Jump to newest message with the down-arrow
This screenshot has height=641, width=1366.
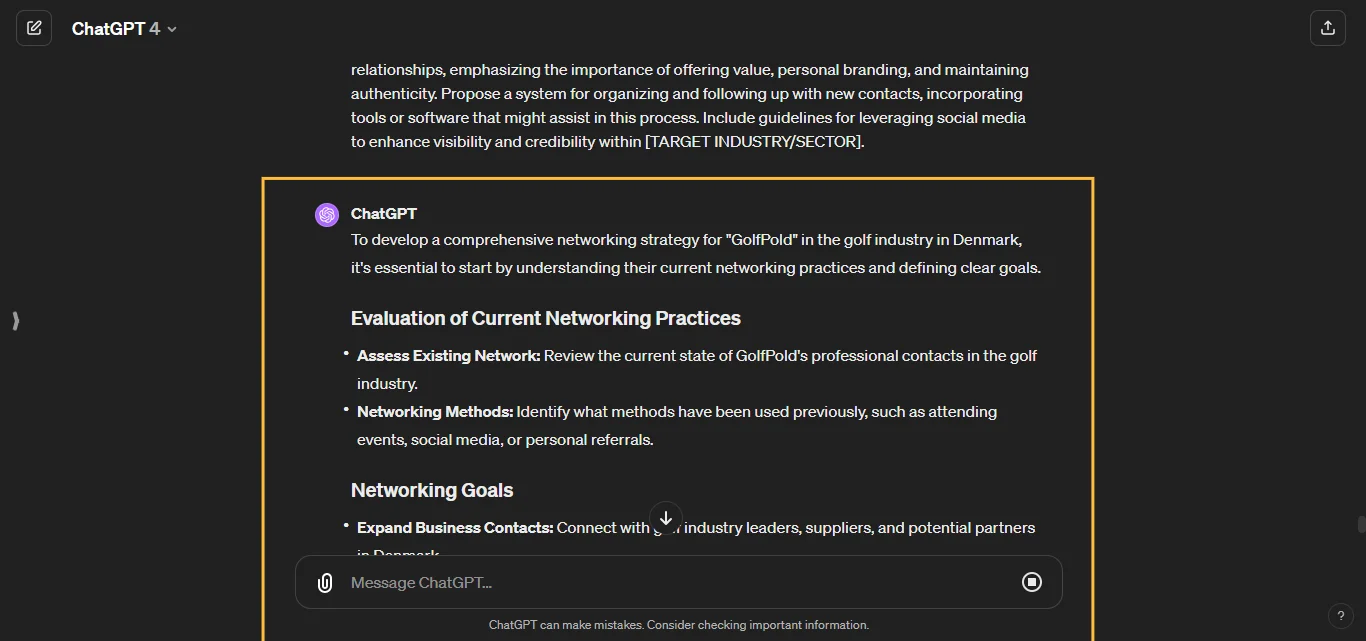click(x=665, y=518)
